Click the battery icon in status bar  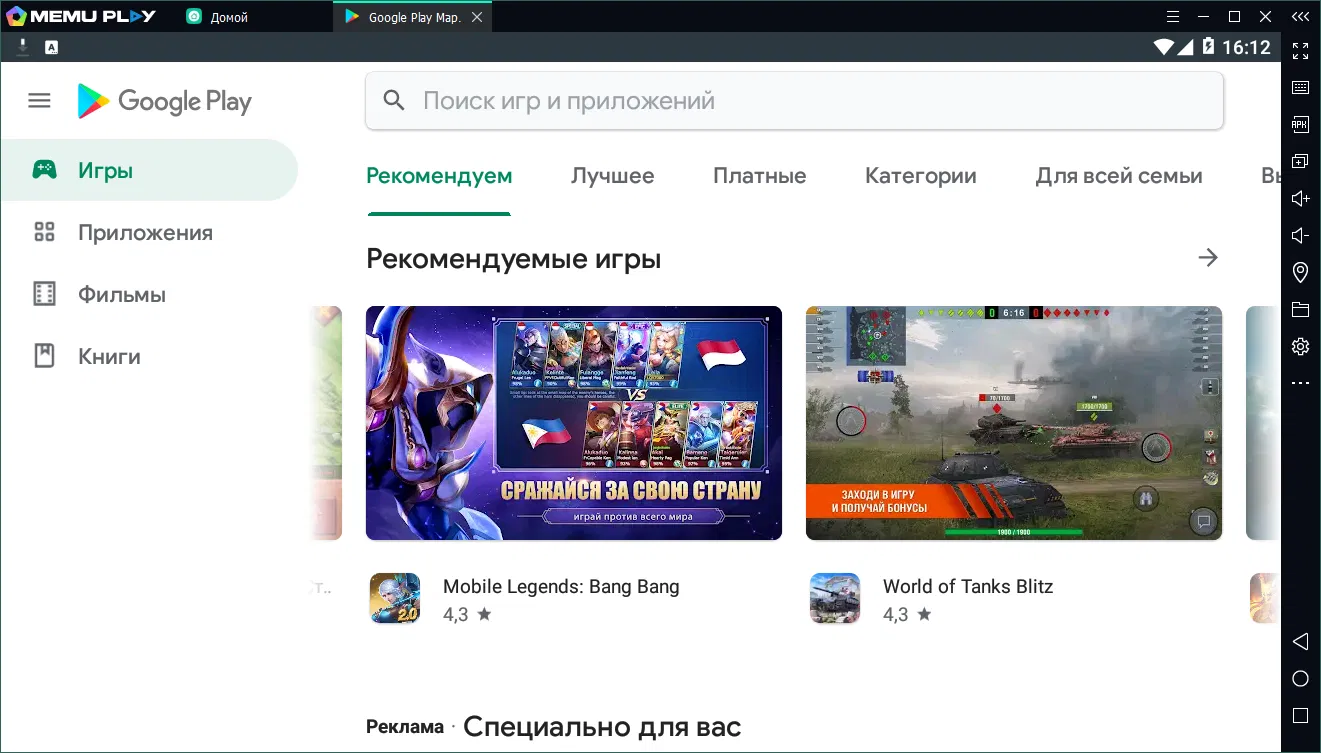click(1208, 47)
